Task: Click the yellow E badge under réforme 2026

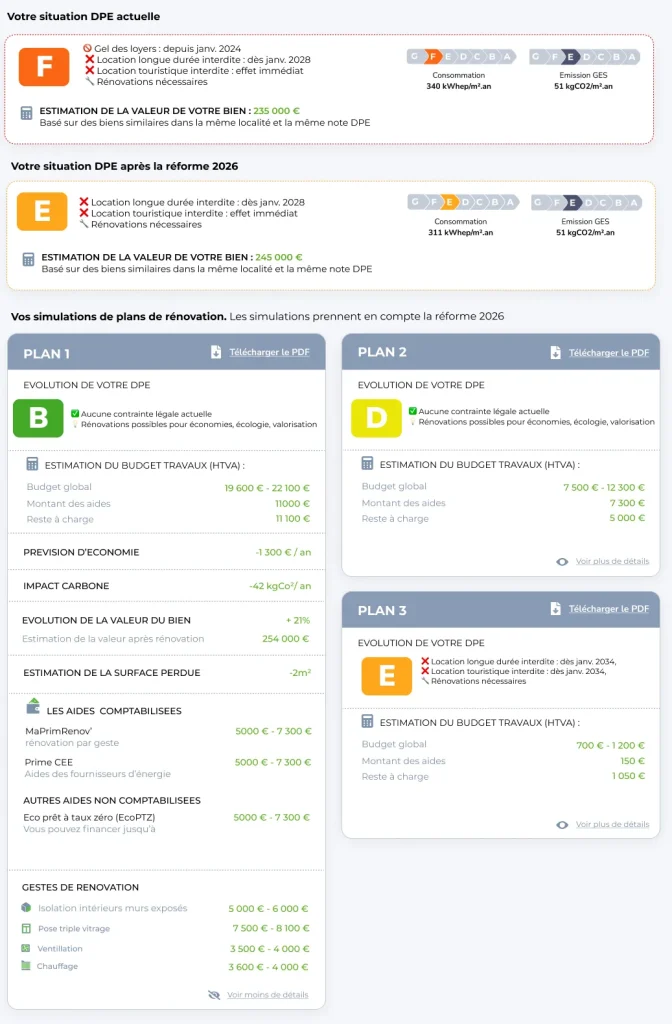Action: (43, 210)
